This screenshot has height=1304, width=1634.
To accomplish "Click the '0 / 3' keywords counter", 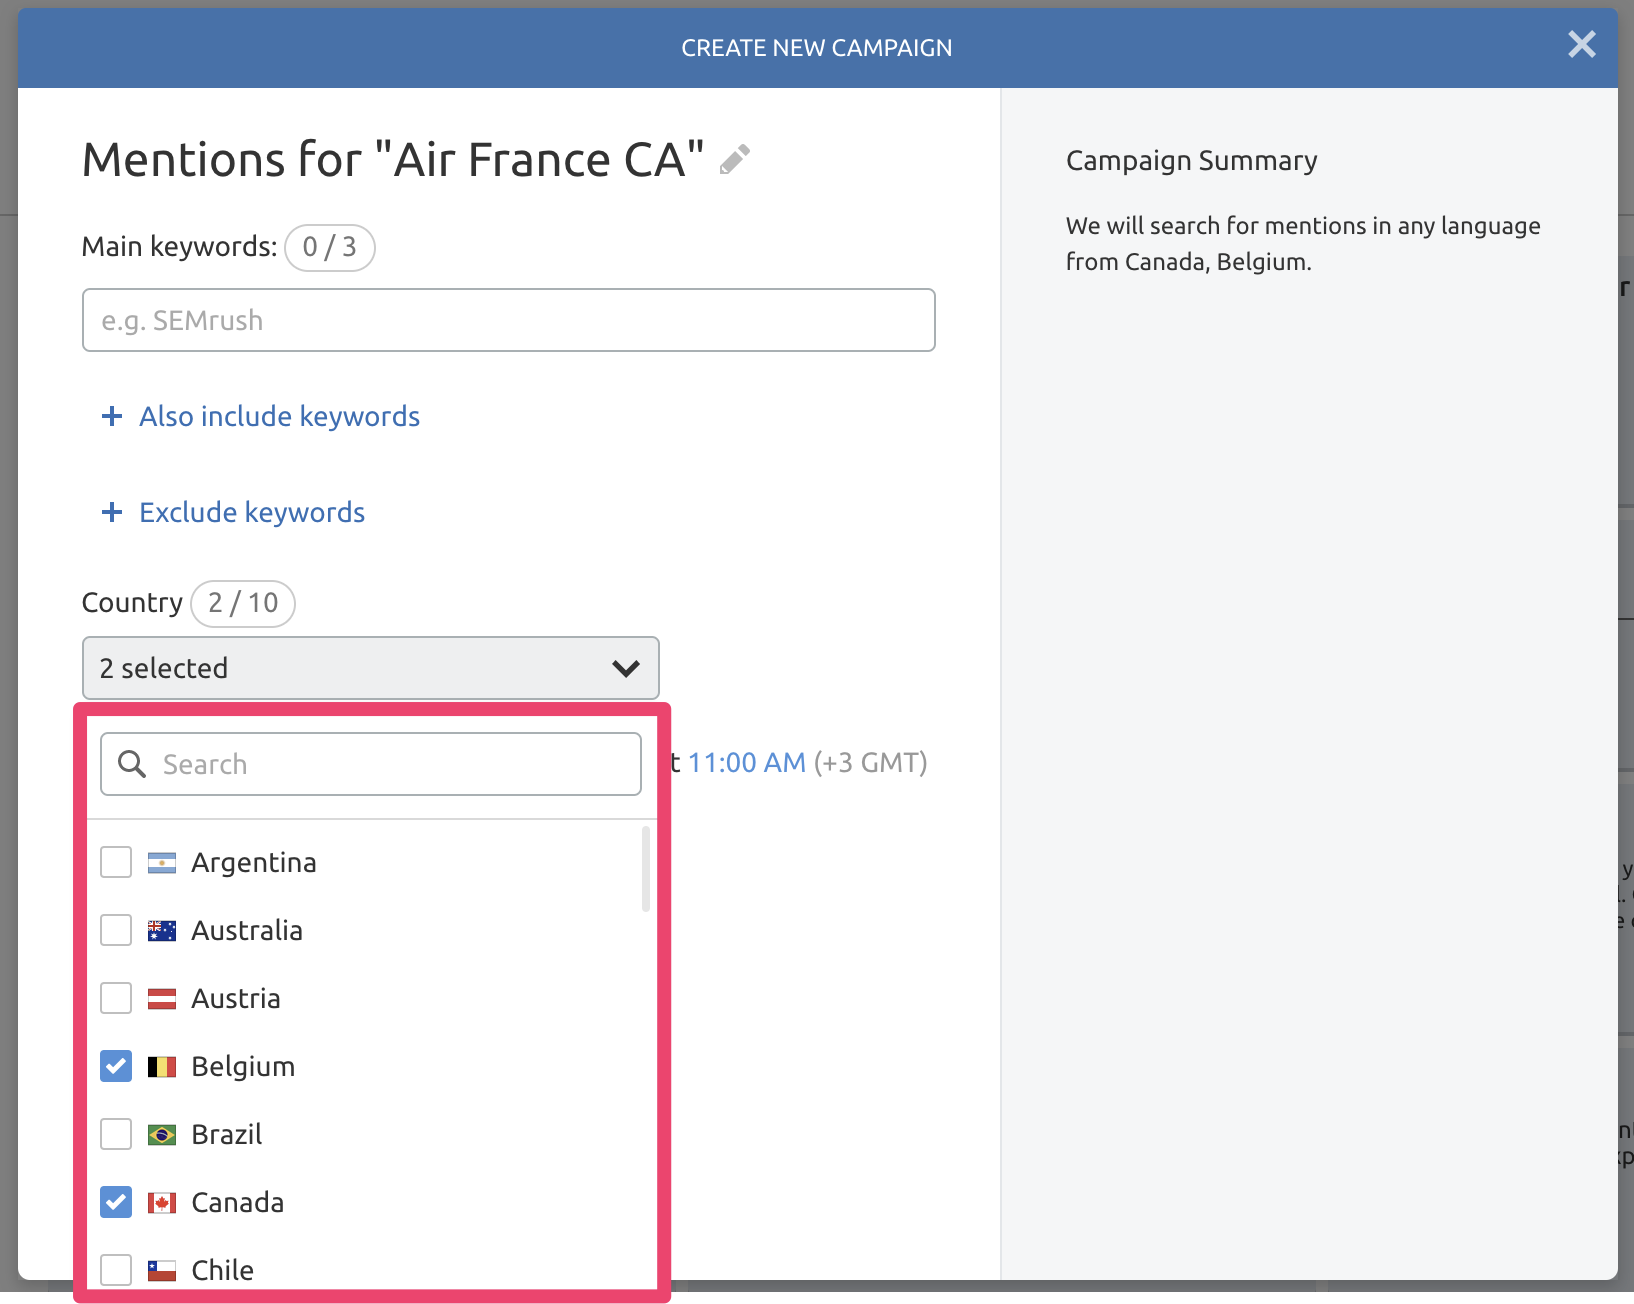I will pos(330,247).
